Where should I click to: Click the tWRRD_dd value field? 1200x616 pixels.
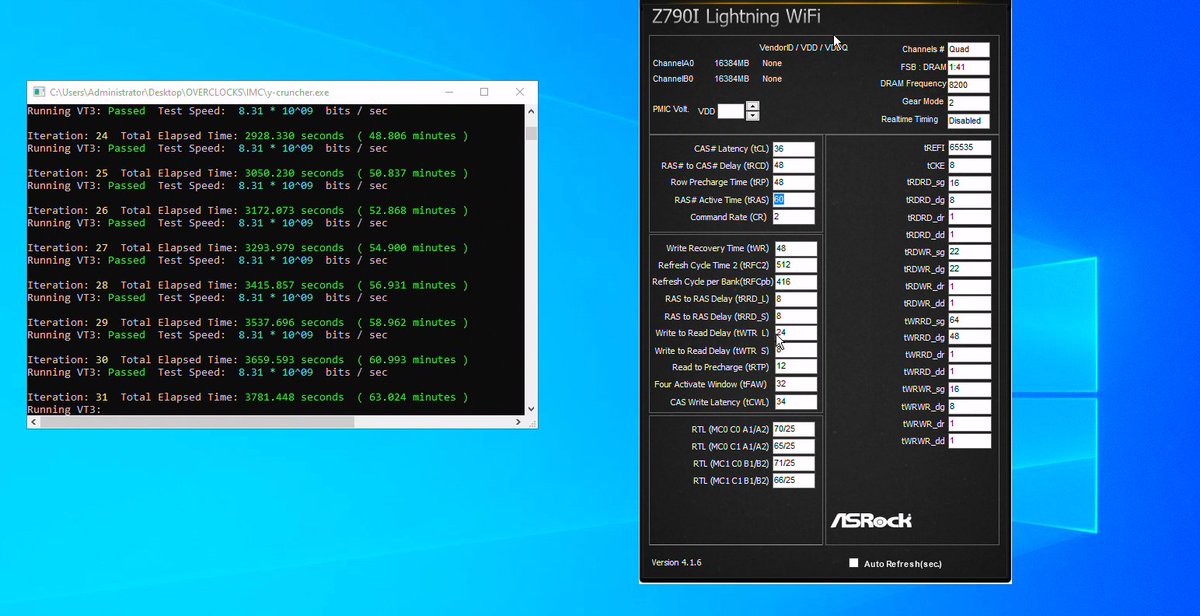pyautogui.click(x=969, y=372)
